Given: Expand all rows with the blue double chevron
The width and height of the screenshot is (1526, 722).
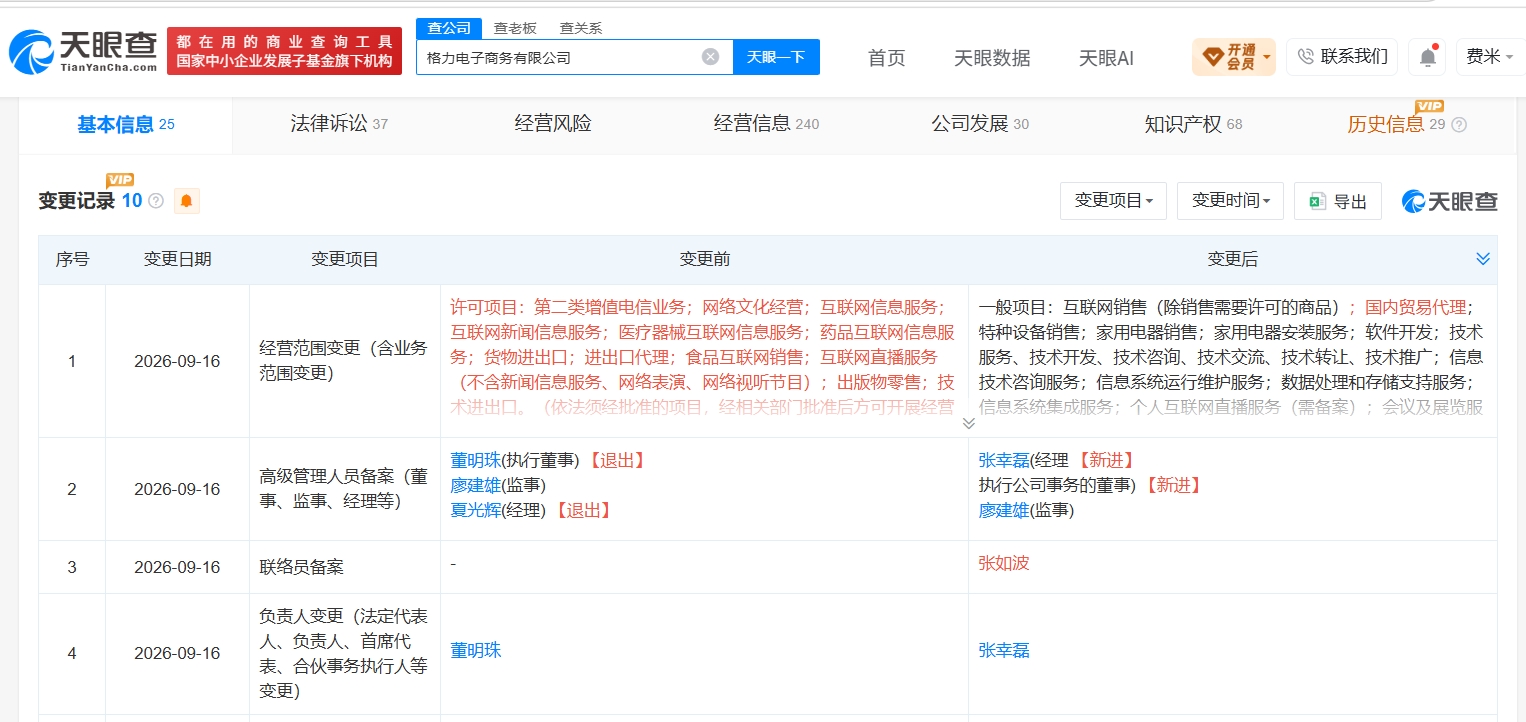Looking at the screenshot, I should click(x=1482, y=259).
